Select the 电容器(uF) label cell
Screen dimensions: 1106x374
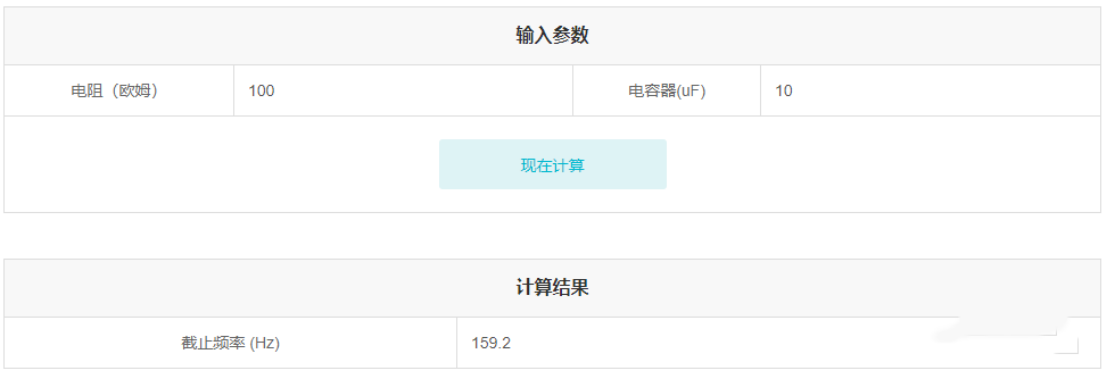(667, 90)
